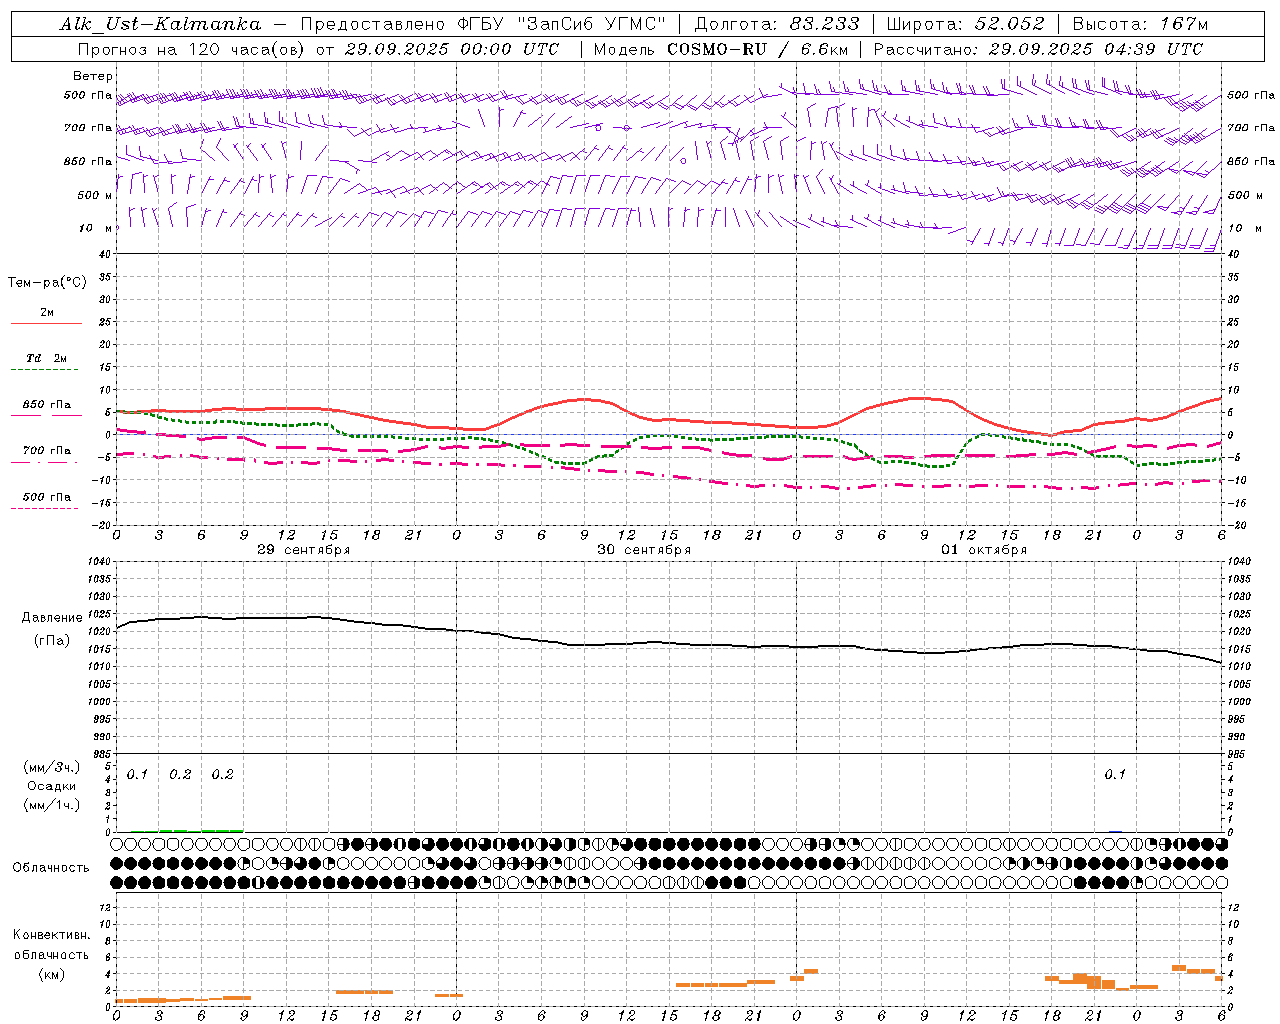Click the '30 сентября' date label

click(643, 550)
